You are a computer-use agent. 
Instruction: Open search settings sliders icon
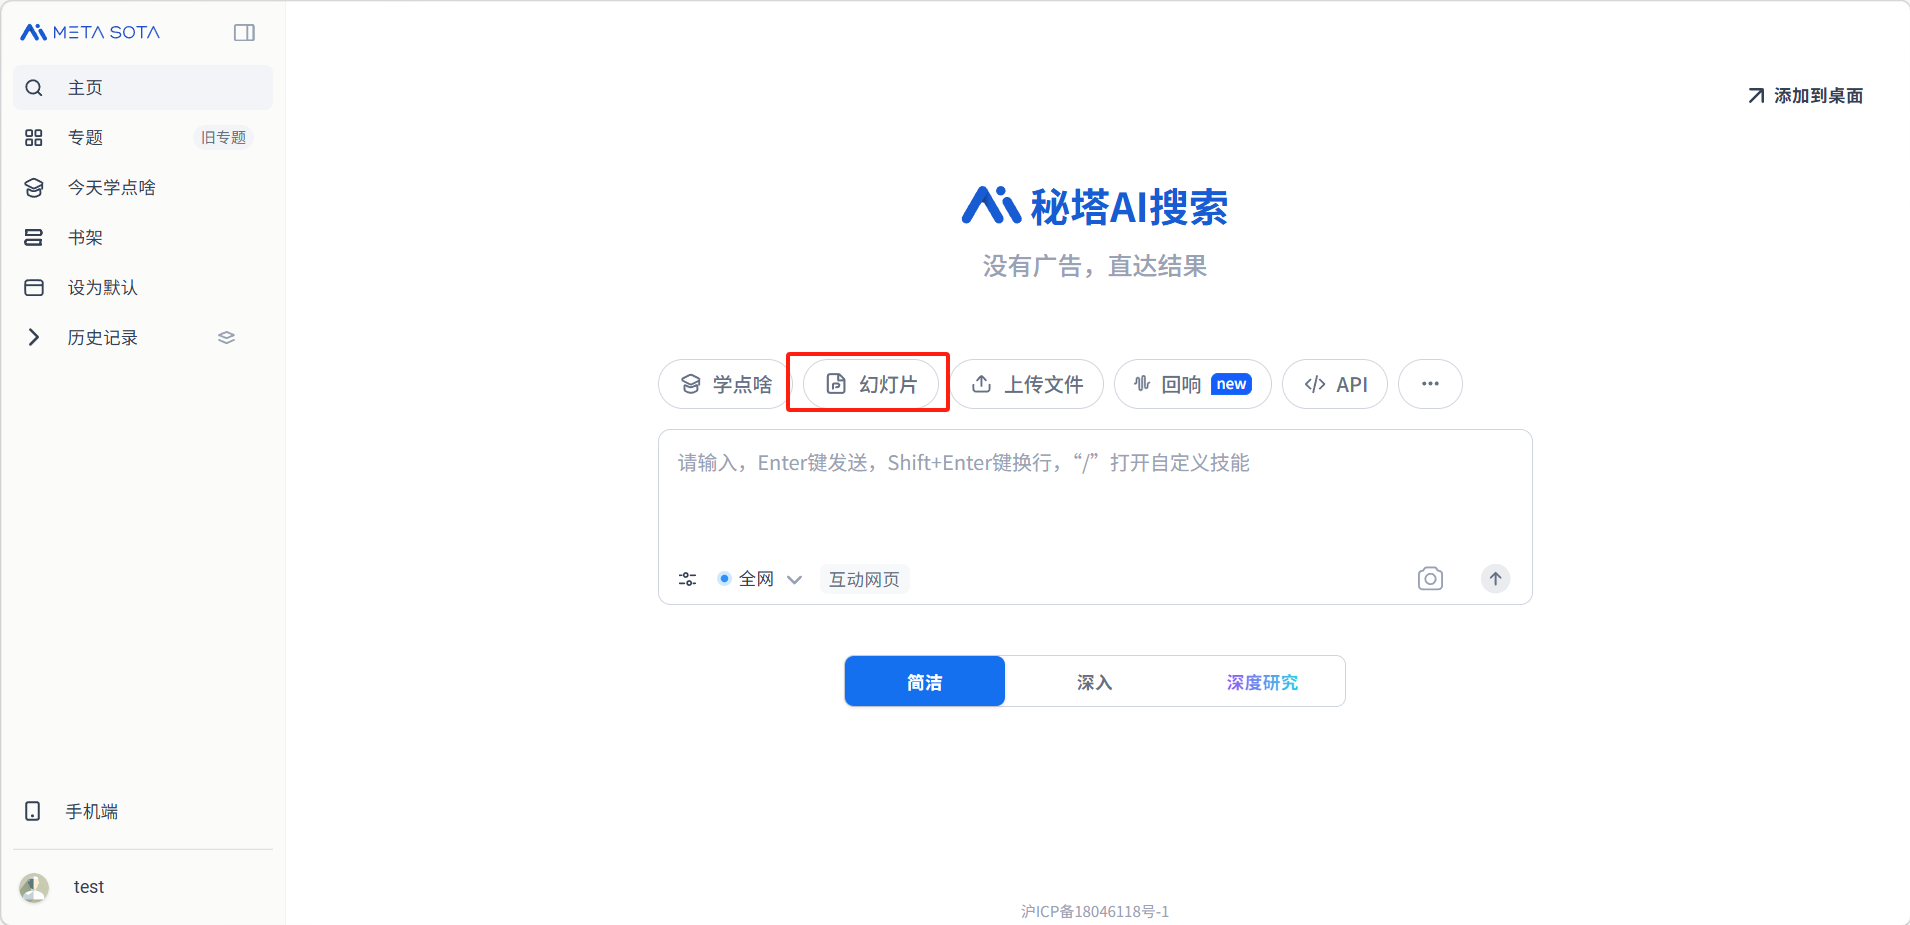point(687,579)
